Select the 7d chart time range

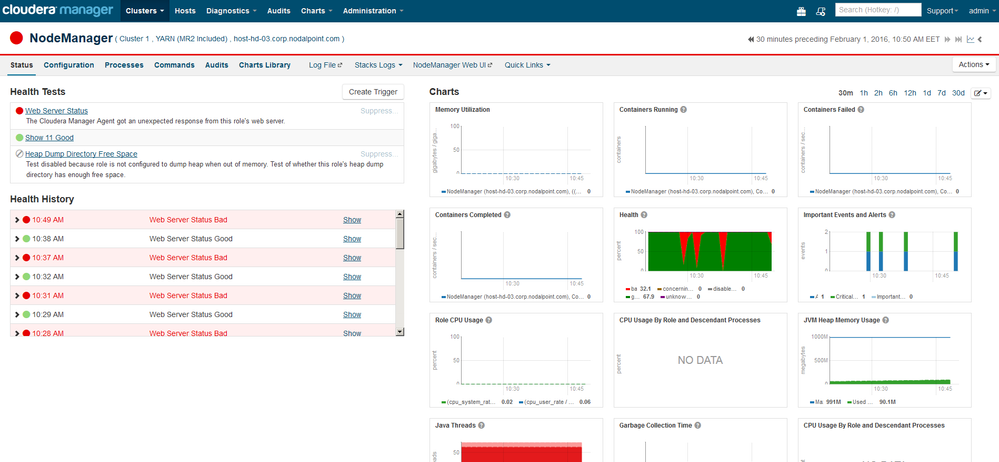pyautogui.click(x=941, y=92)
